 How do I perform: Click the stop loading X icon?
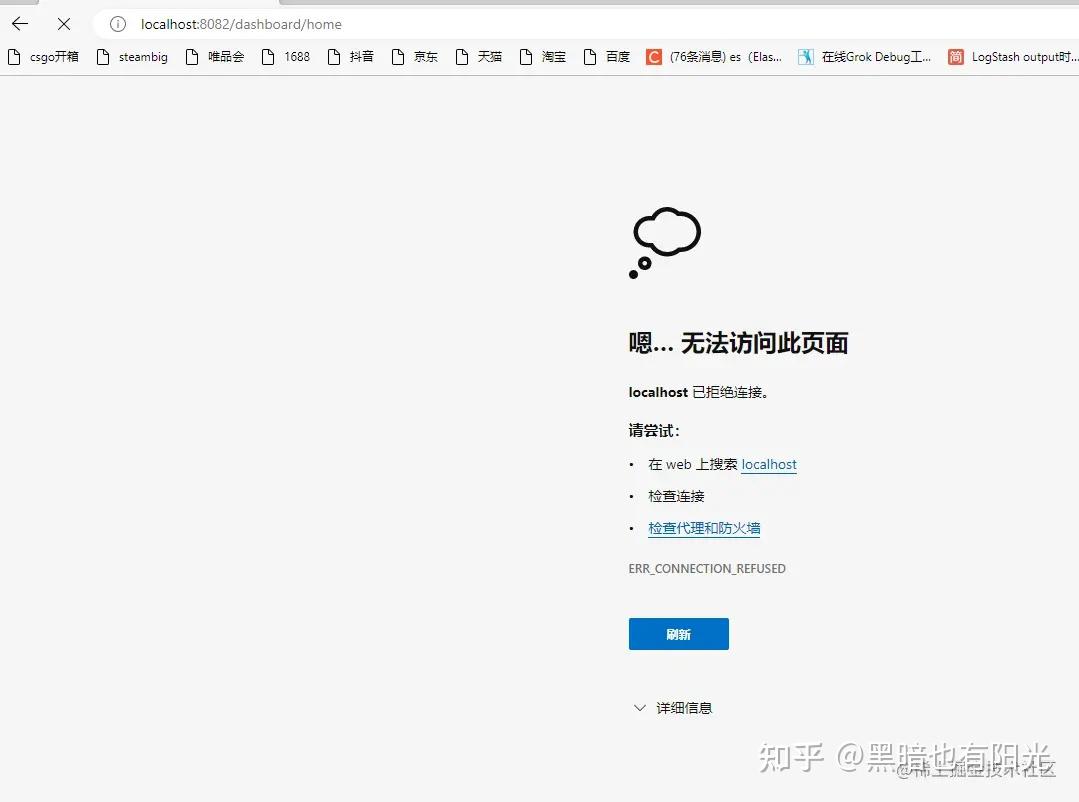(x=63, y=23)
